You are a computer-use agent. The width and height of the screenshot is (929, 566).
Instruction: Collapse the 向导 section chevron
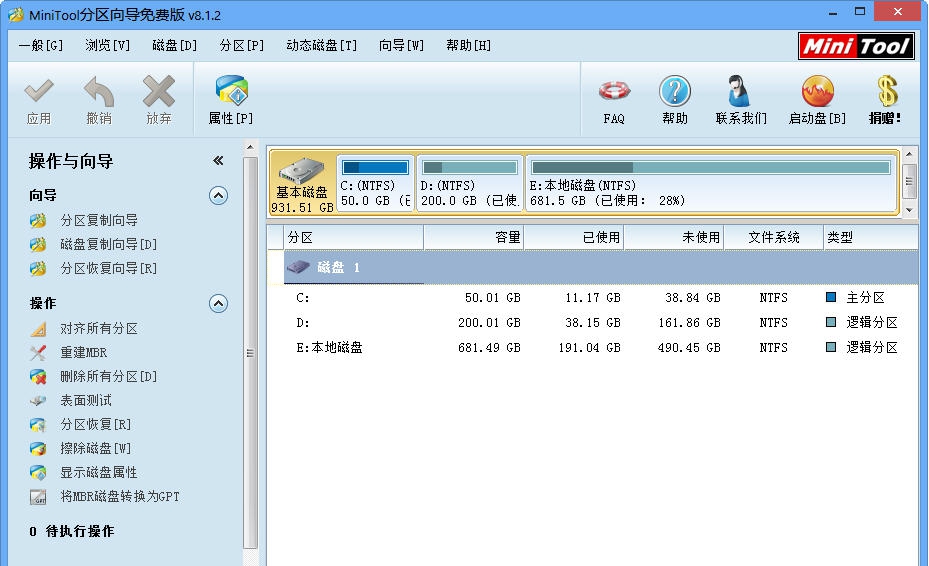click(219, 196)
